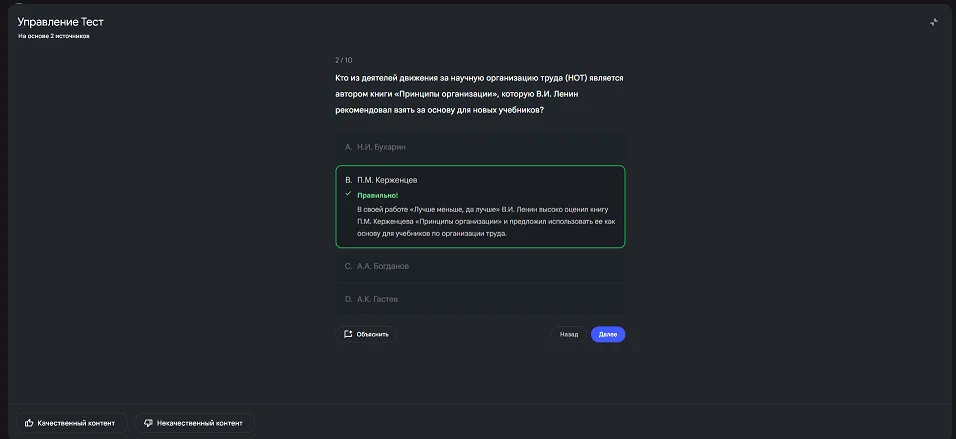Go to next question with Далее

pyautogui.click(x=607, y=334)
